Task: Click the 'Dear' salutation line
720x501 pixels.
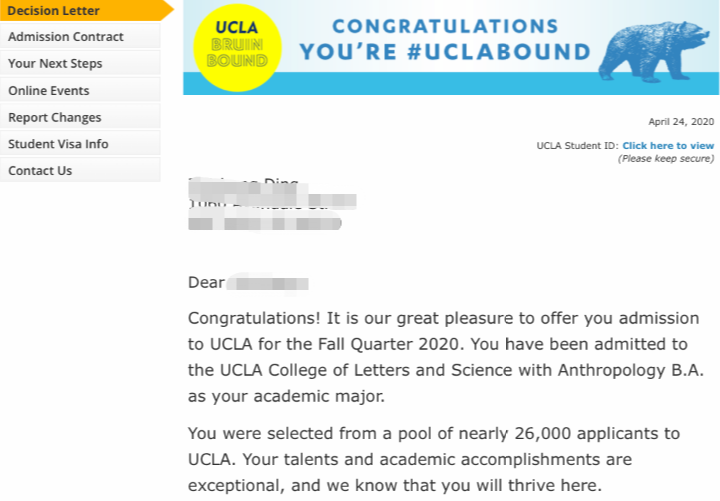Action: (x=248, y=282)
